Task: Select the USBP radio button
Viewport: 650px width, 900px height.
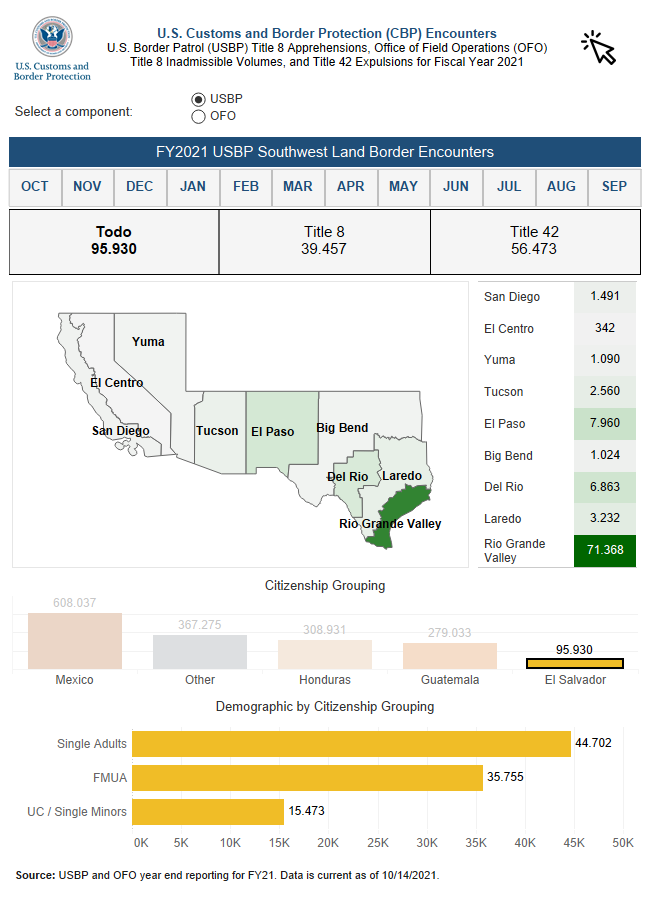Action: pos(198,99)
